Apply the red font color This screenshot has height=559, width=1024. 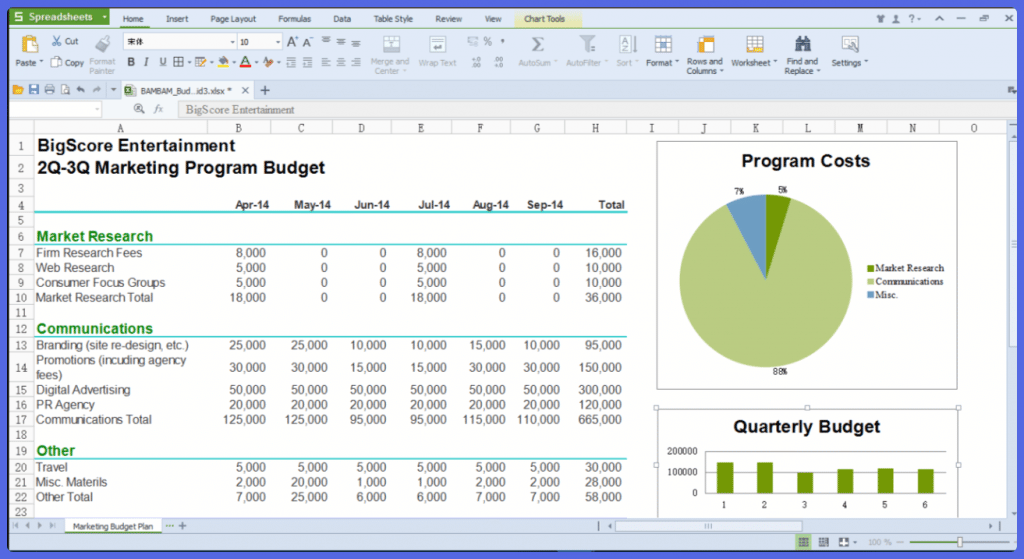click(245, 62)
